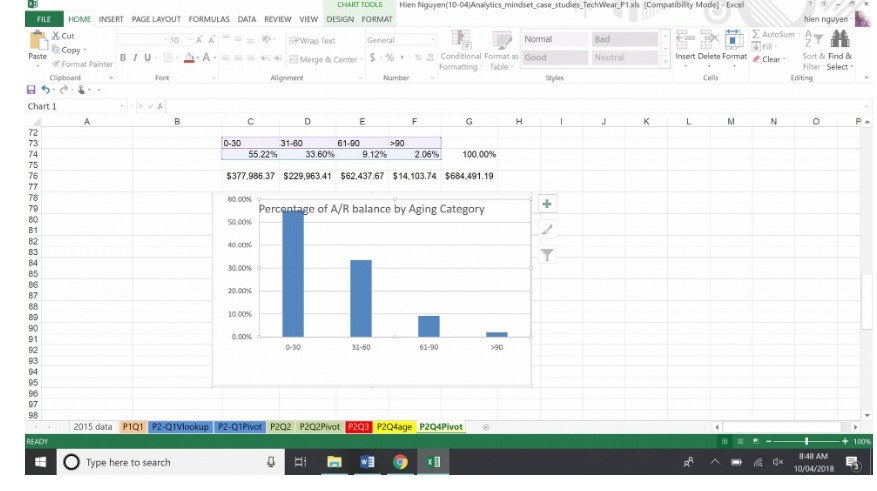Open Chart Styles brush button
The width and height of the screenshot is (877, 491).
[547, 229]
